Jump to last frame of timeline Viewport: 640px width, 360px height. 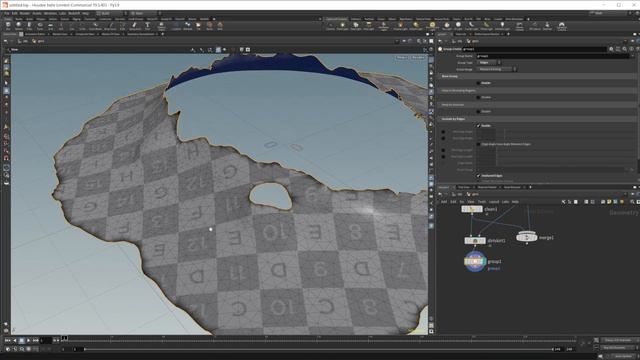click(x=36, y=340)
